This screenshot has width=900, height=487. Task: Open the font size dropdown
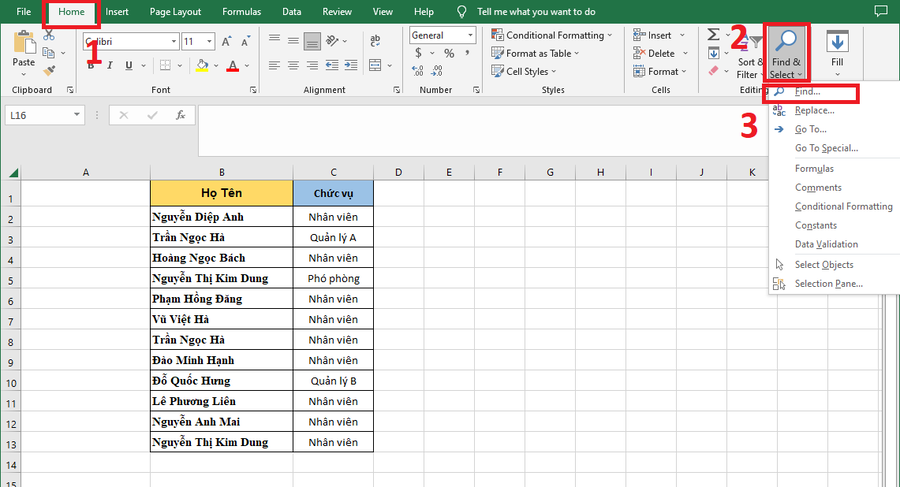pyautogui.click(x=210, y=41)
